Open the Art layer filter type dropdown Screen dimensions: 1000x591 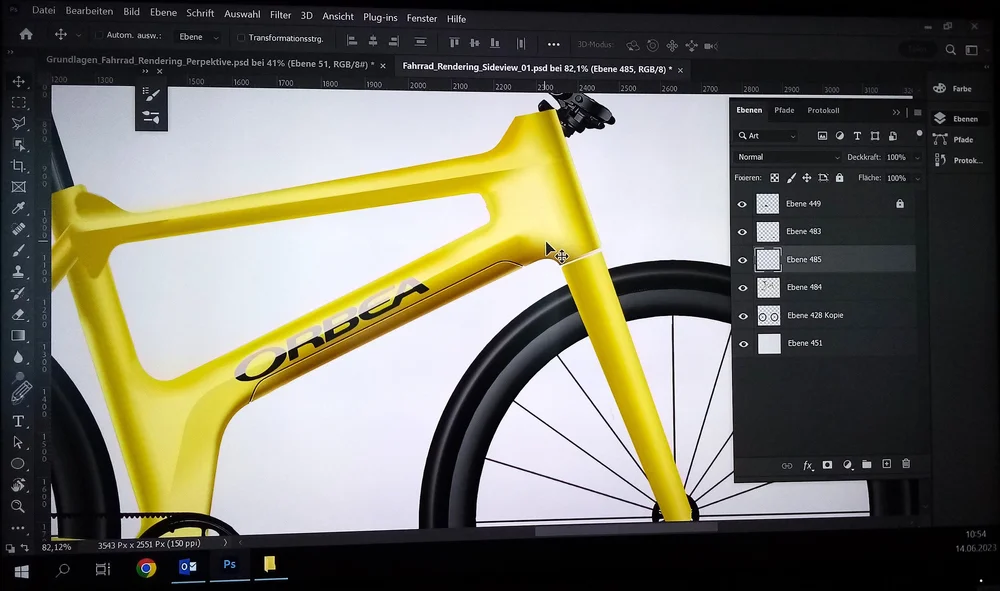pos(767,136)
